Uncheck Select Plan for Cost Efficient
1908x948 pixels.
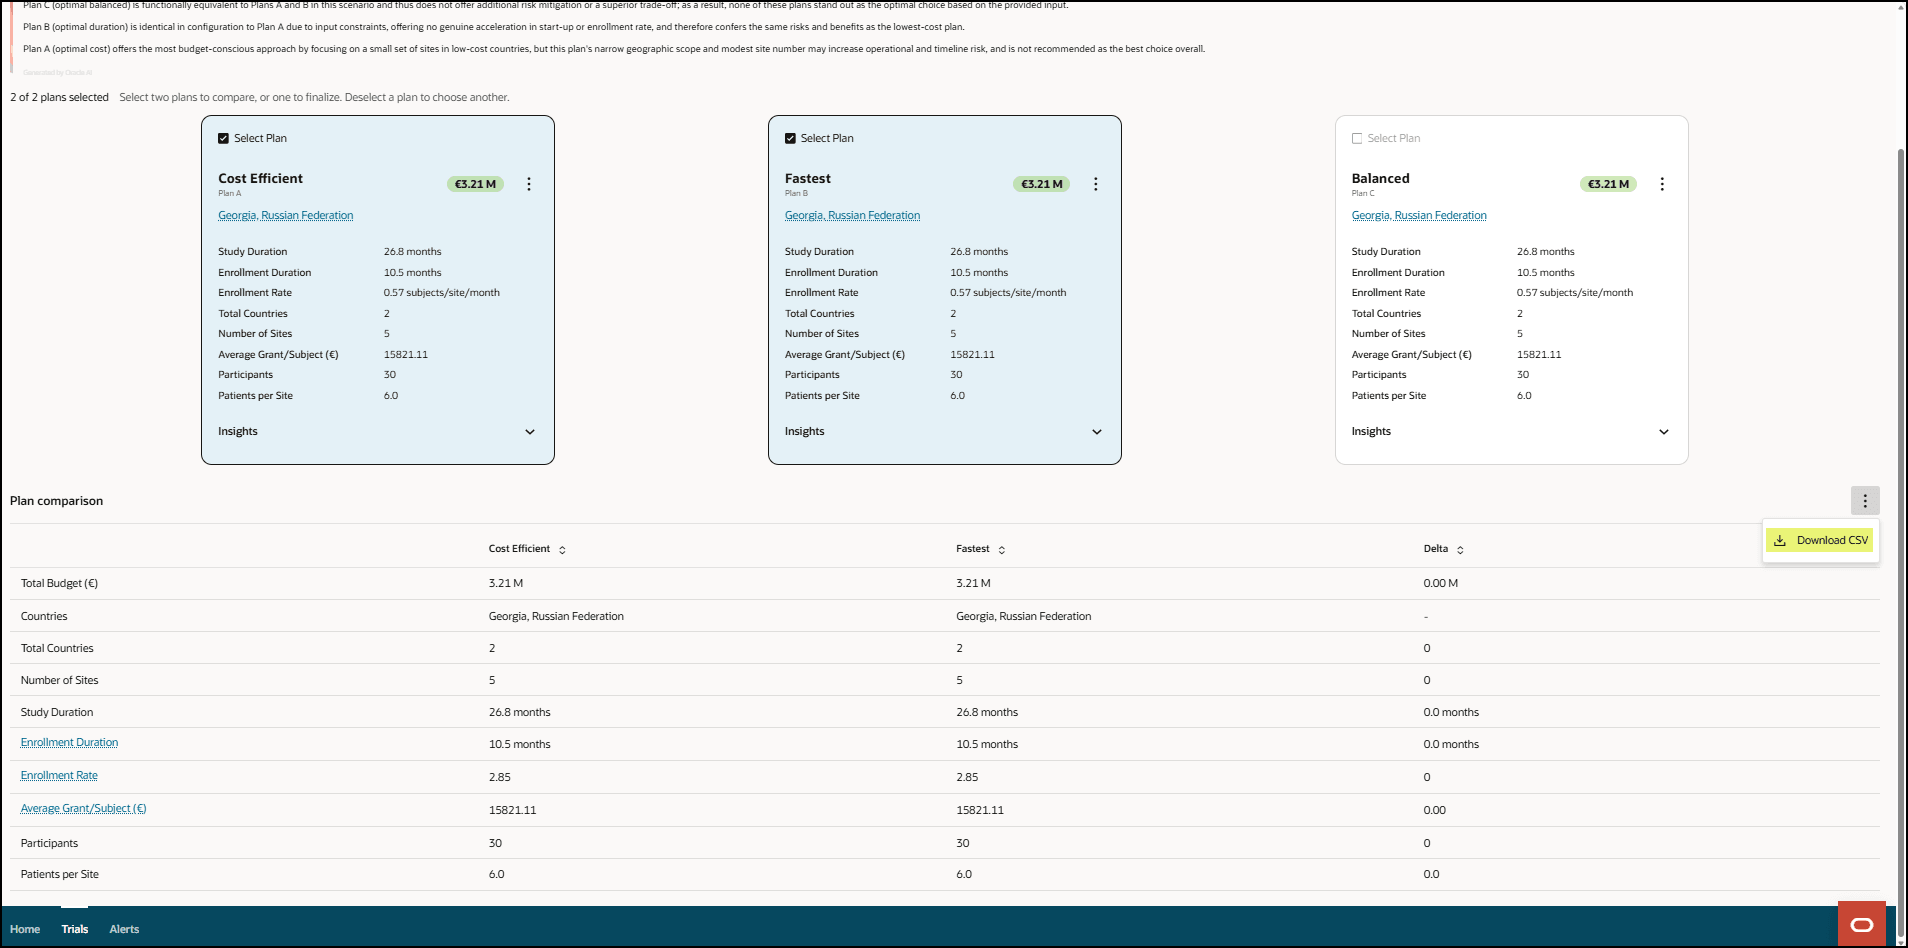223,139
